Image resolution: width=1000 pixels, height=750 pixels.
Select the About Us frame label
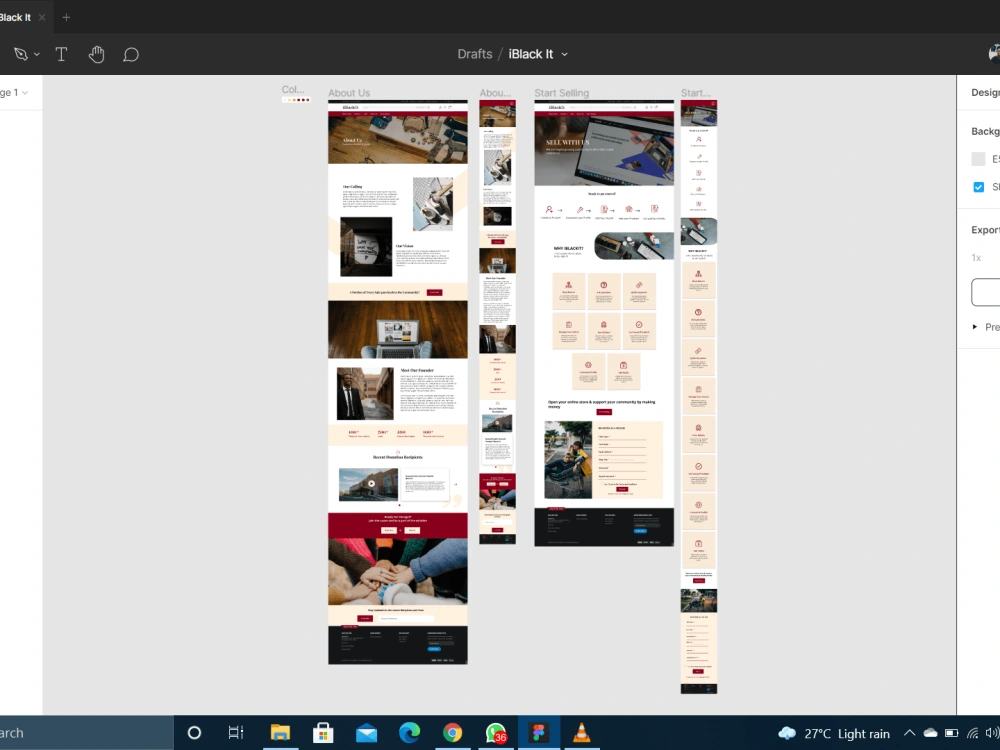[349, 93]
